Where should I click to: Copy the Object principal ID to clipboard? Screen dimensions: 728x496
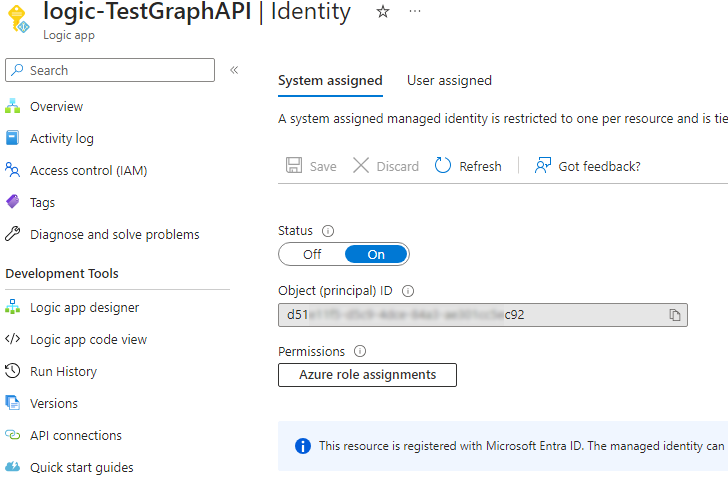675,315
